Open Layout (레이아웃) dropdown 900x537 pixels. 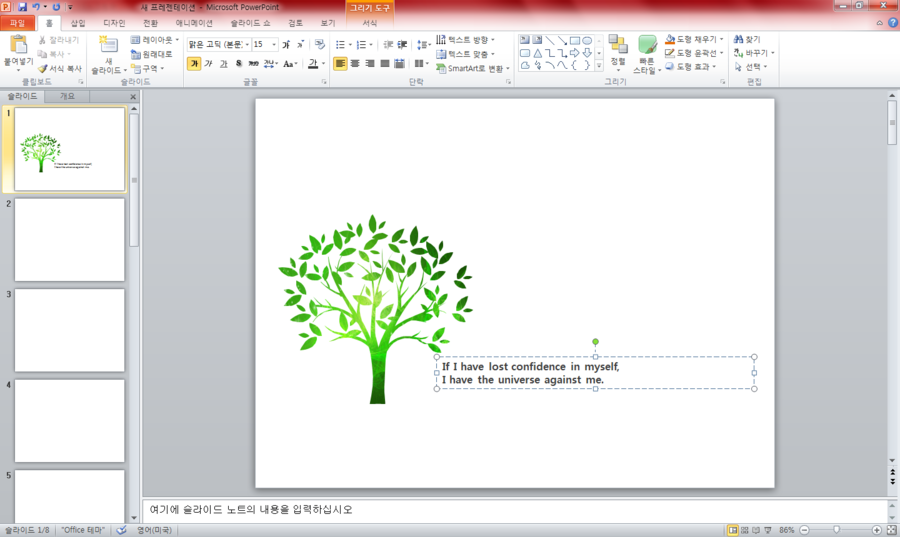(155, 40)
